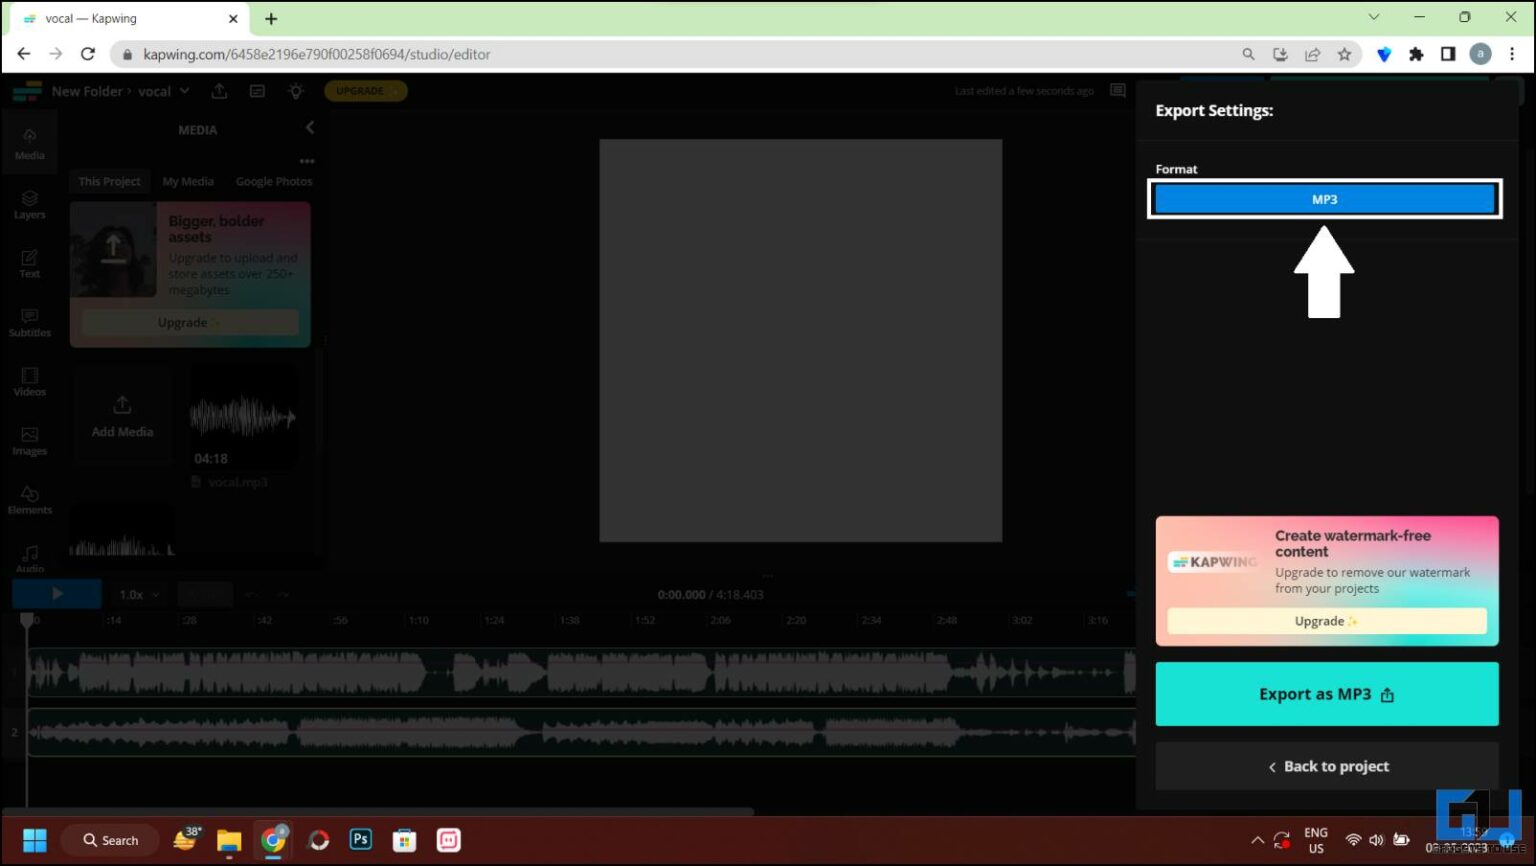
Task: Open the playback speed 1.0x dropdown
Action: coord(138,593)
